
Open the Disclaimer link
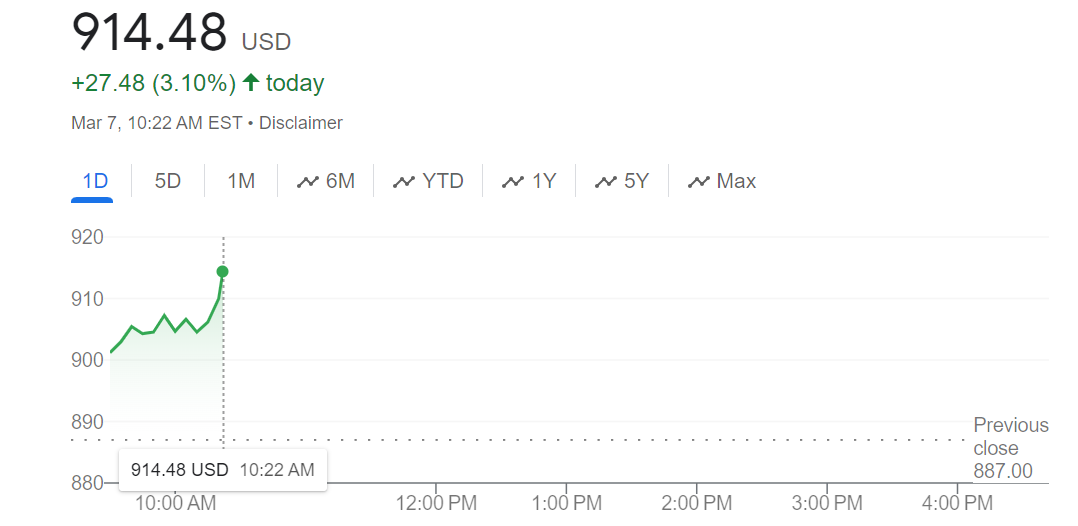pos(301,123)
